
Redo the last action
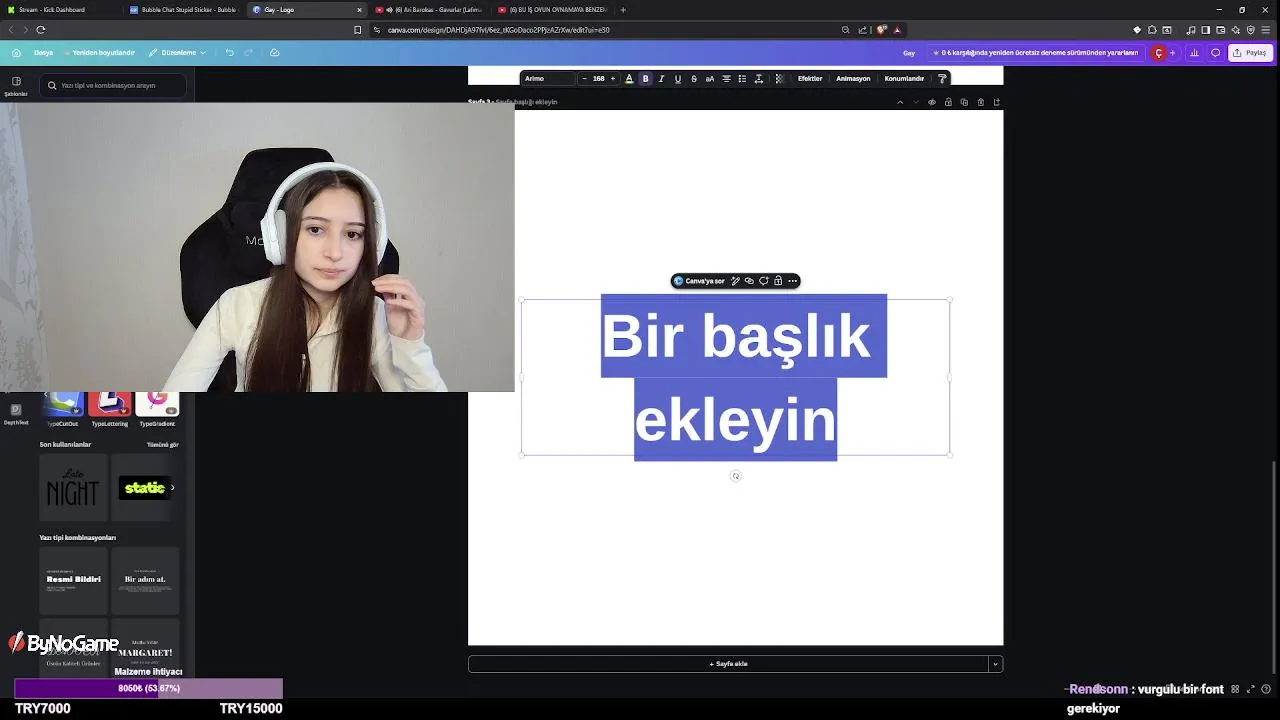pos(248,53)
